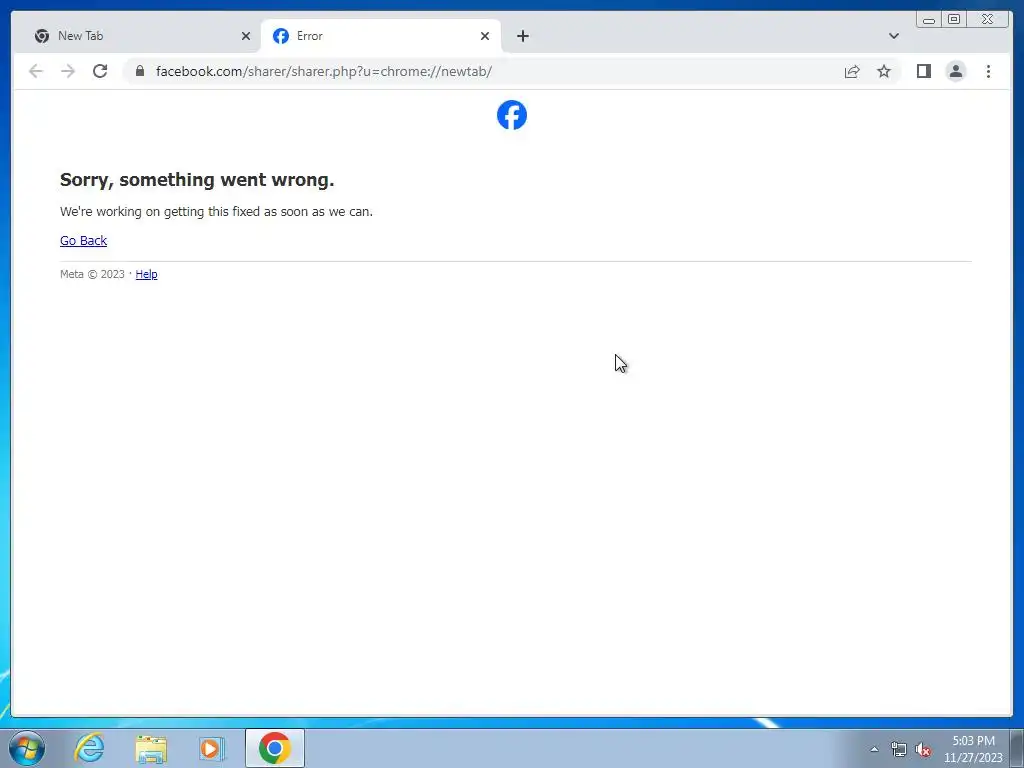The image size is (1024, 768).
Task: View site information lock icon
Action: tap(140, 71)
